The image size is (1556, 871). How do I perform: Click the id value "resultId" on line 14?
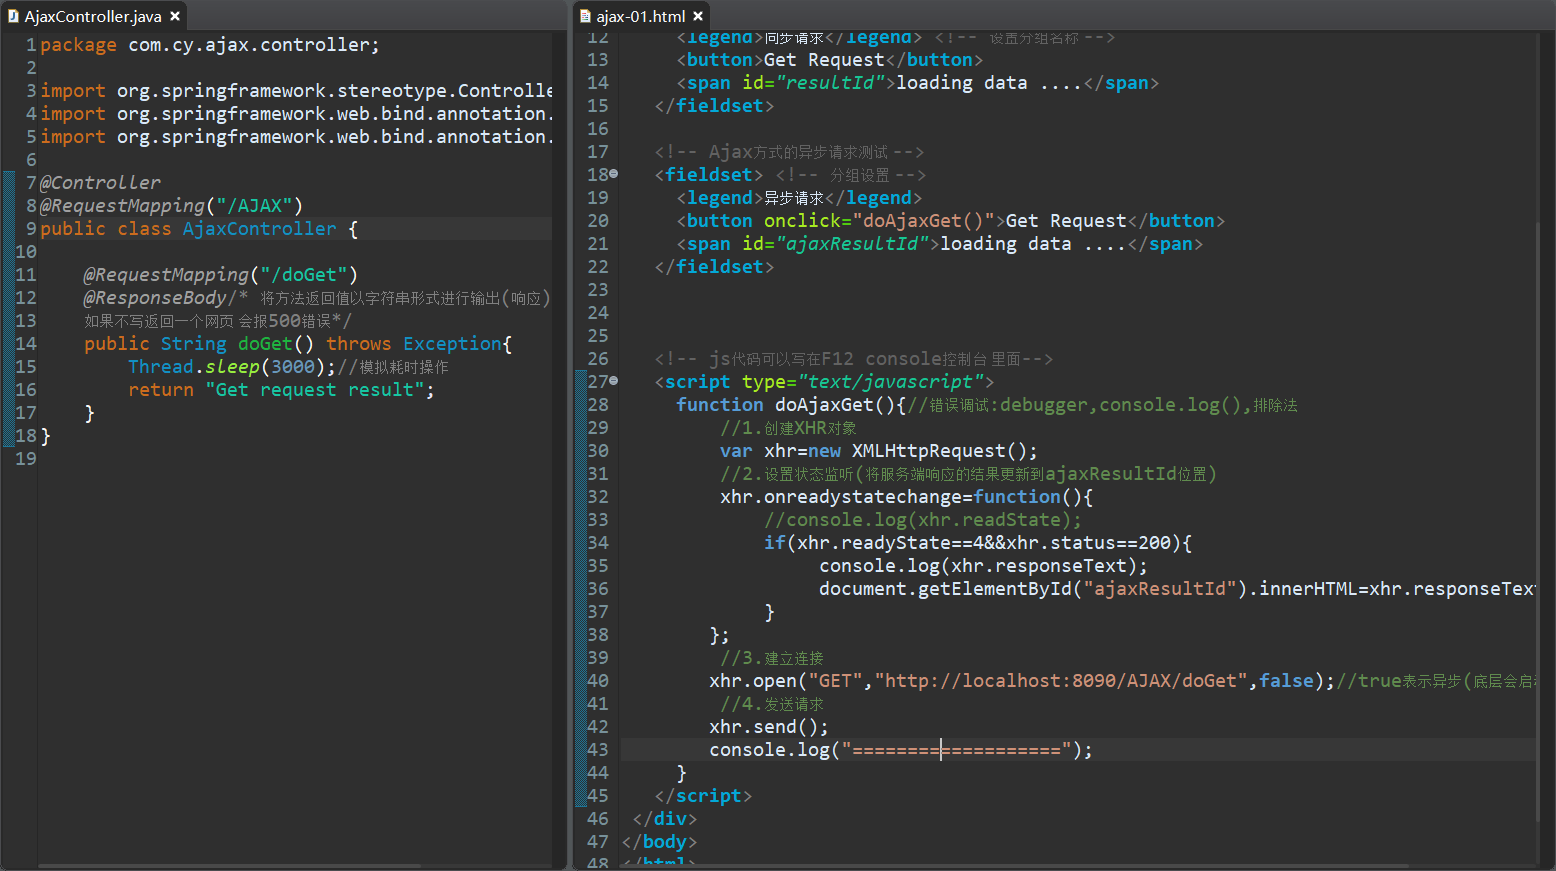(x=835, y=83)
